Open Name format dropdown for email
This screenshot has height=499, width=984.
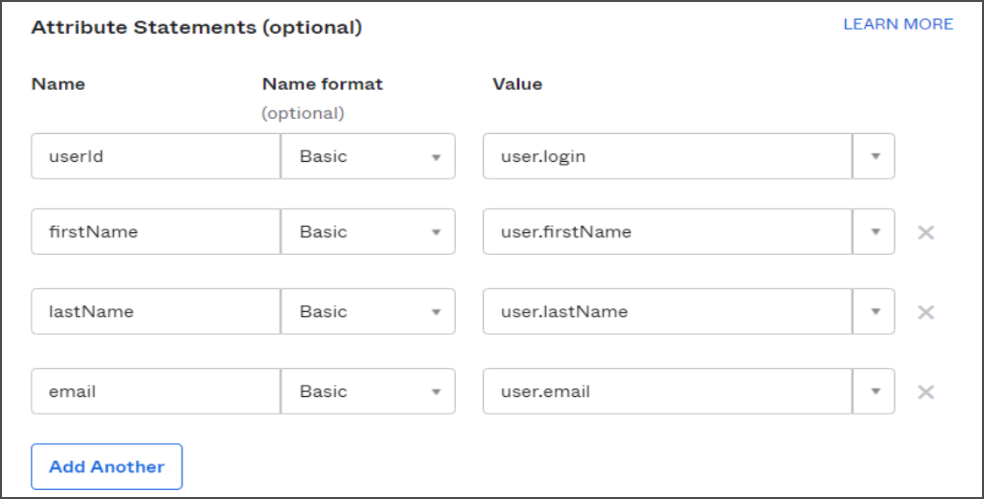(x=368, y=391)
